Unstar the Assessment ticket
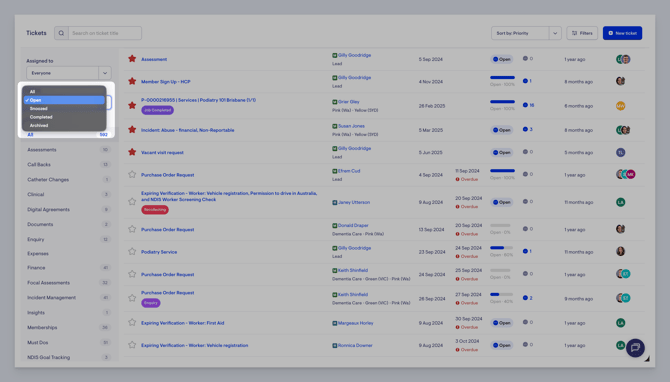This screenshot has height=382, width=670. [x=132, y=59]
